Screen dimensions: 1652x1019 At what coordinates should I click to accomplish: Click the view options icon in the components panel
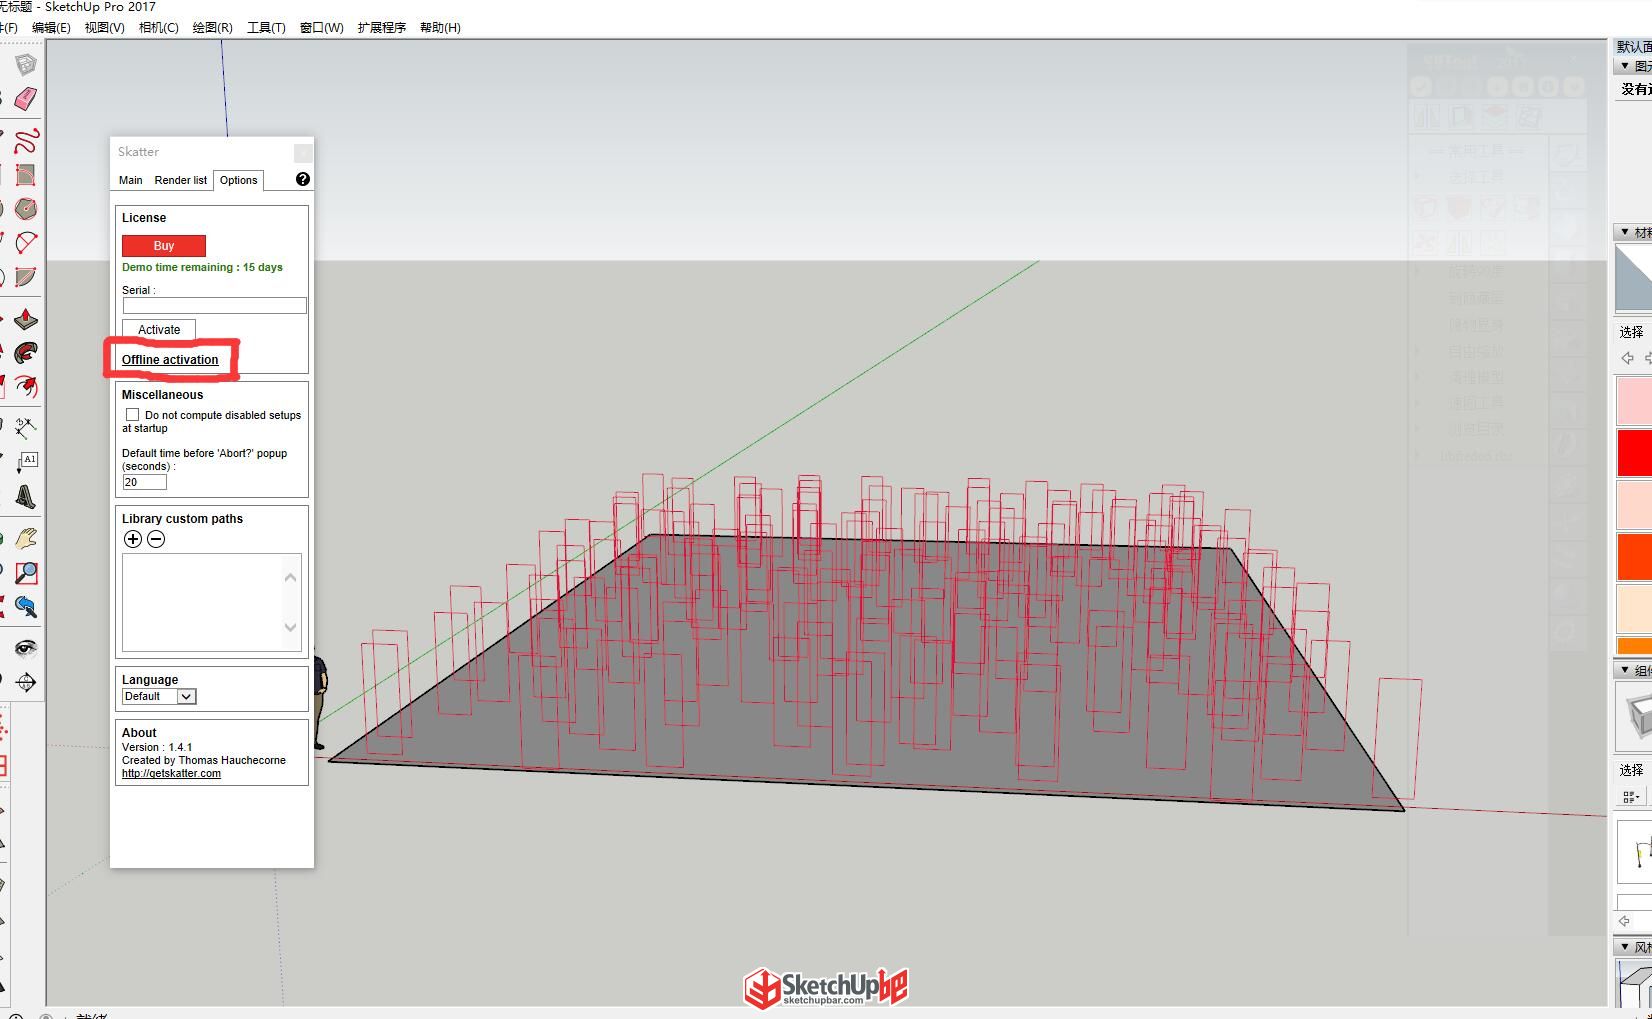pos(1630,796)
